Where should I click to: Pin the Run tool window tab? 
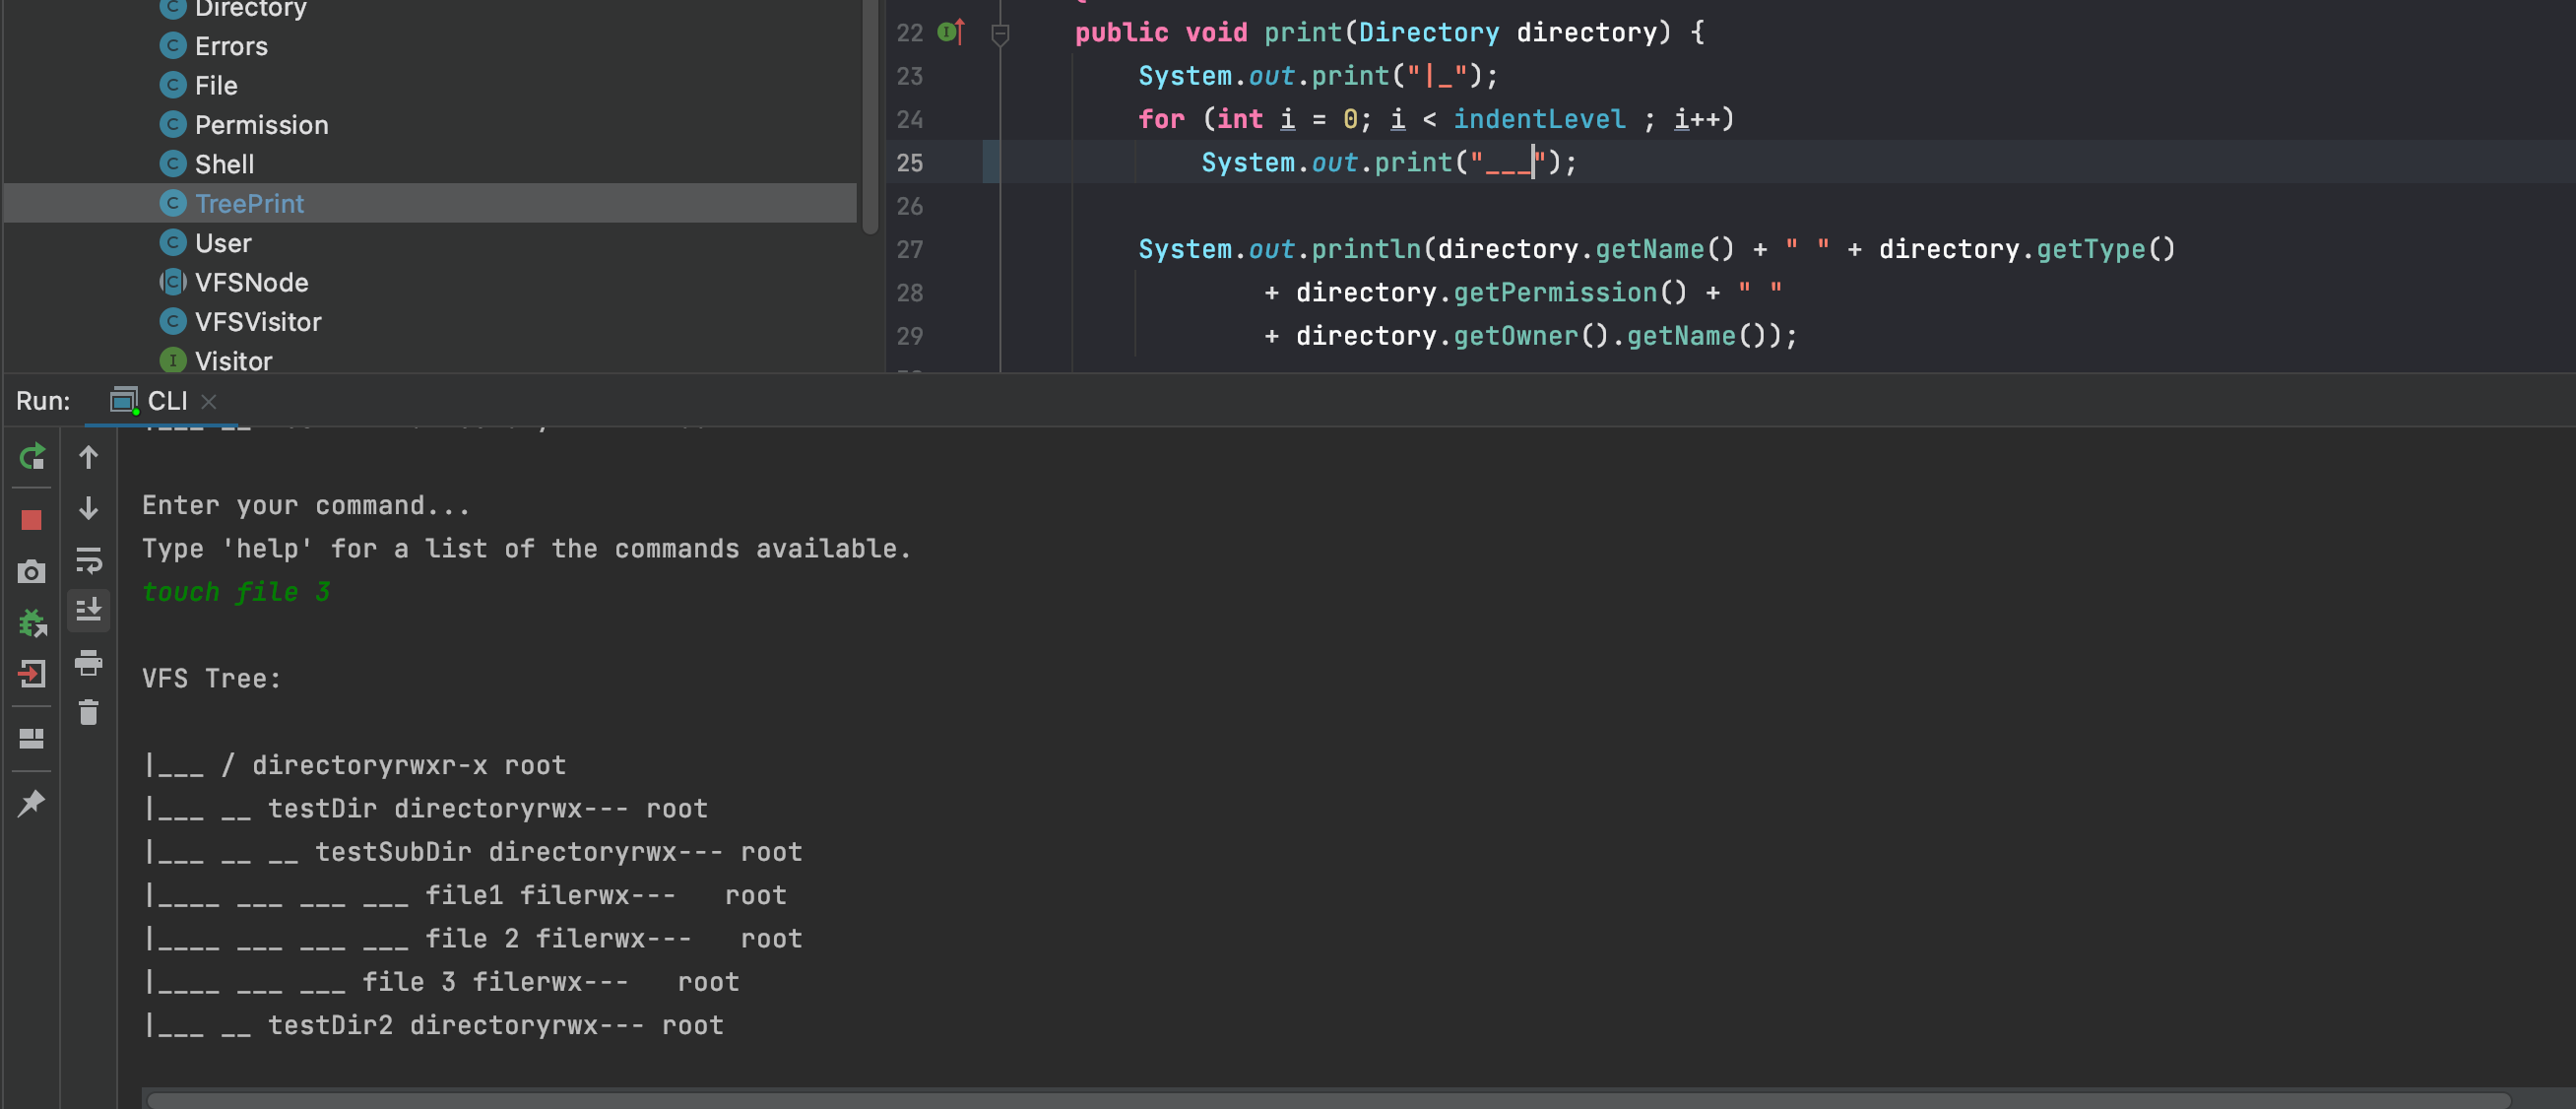coord(31,802)
